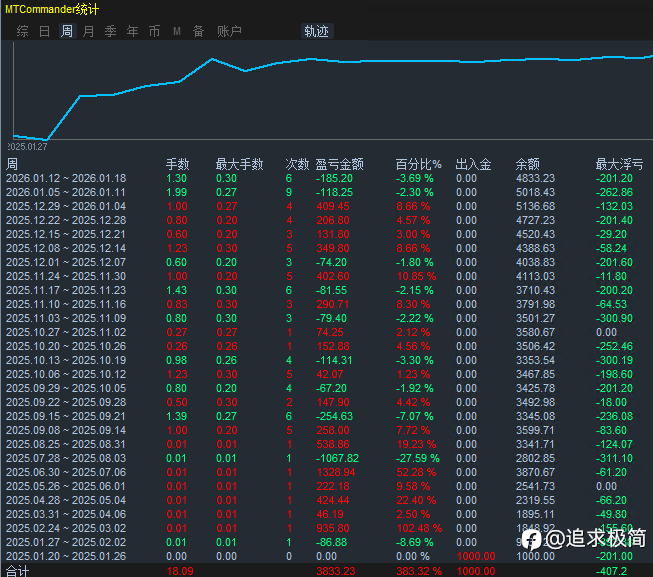Image resolution: width=653 pixels, height=577 pixels.
Task: Select the 日 daily tab
Action: tap(45, 31)
